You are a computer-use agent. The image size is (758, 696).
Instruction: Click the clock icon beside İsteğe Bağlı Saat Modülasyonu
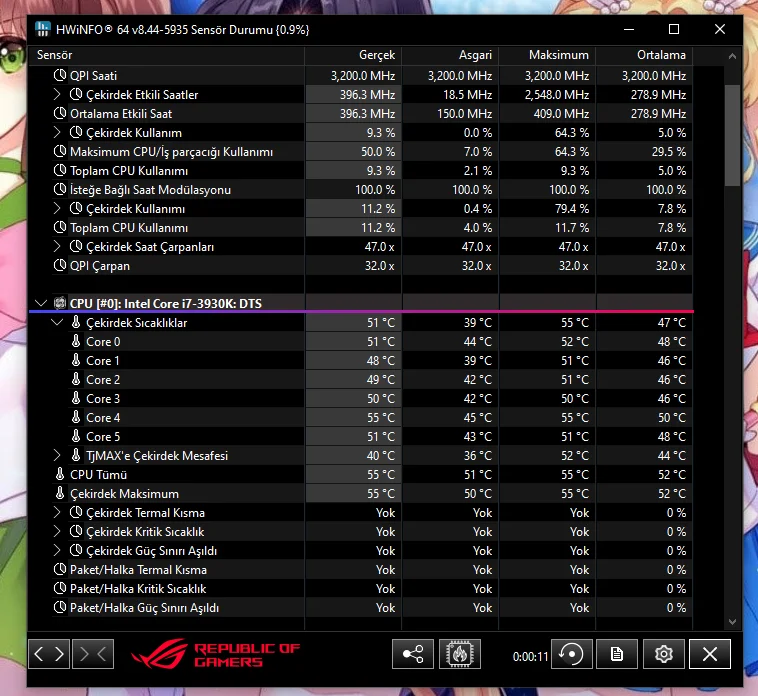[59, 189]
